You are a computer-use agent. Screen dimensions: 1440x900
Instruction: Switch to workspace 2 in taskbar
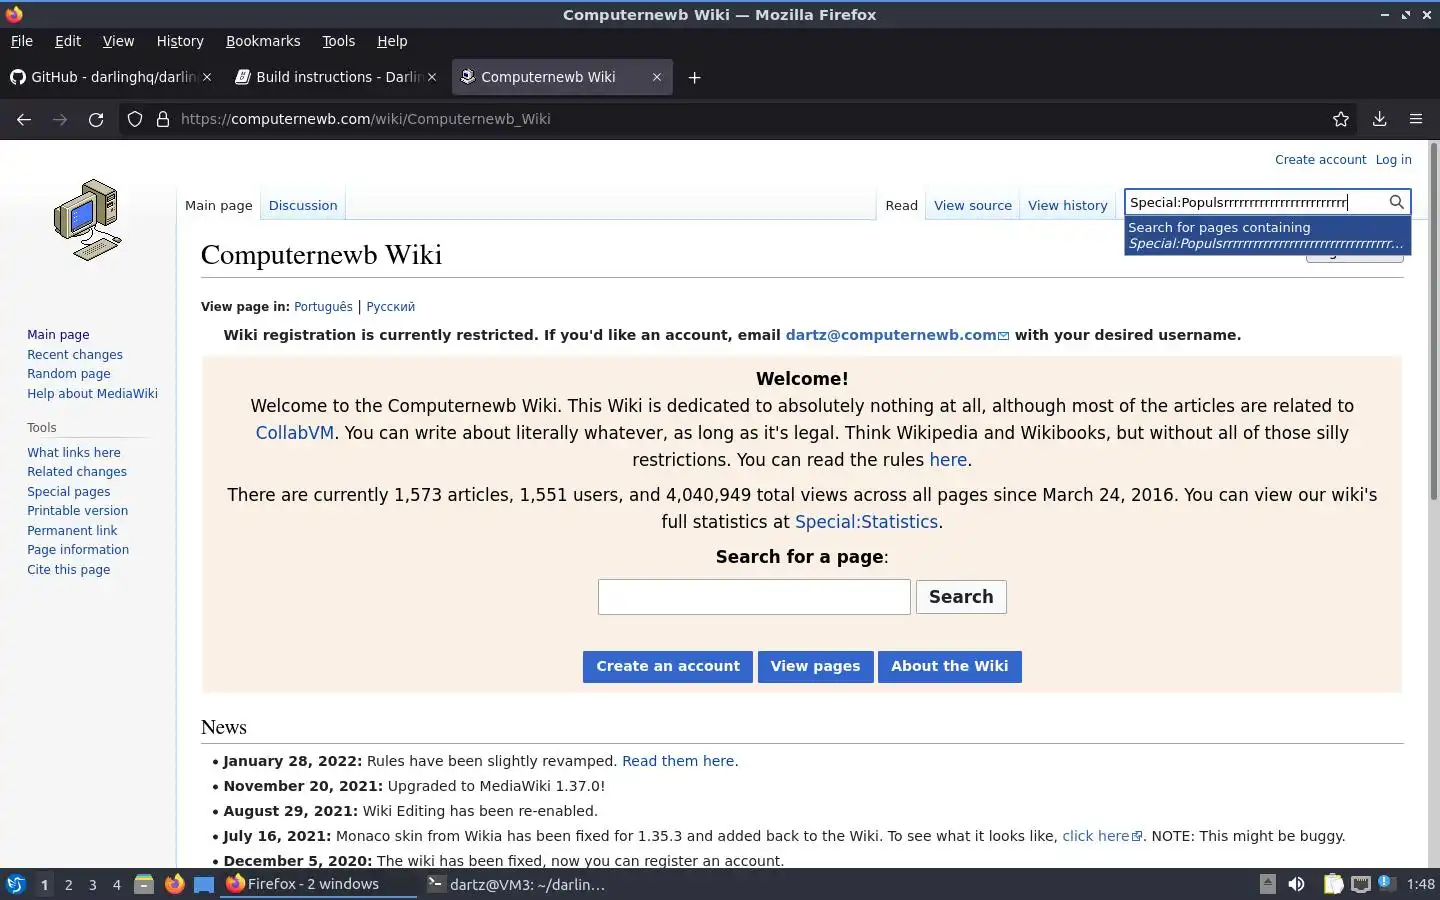pos(68,884)
